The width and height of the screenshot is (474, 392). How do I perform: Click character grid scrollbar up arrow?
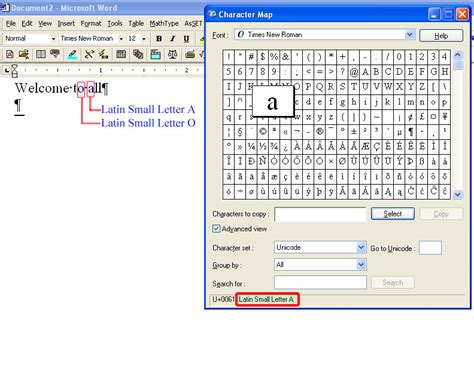tap(458, 54)
